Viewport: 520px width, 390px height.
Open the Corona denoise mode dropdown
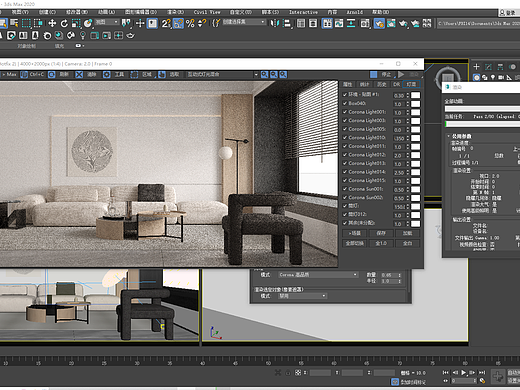pyautogui.click(x=318, y=275)
